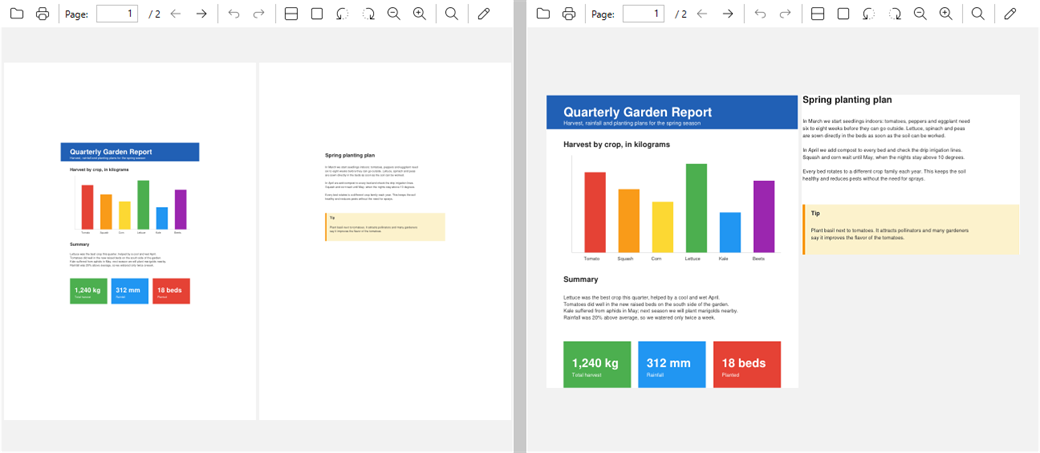Click the blue '312 mm' card, right viewer
Viewport: 1040px width, 453px height.
(x=672, y=364)
